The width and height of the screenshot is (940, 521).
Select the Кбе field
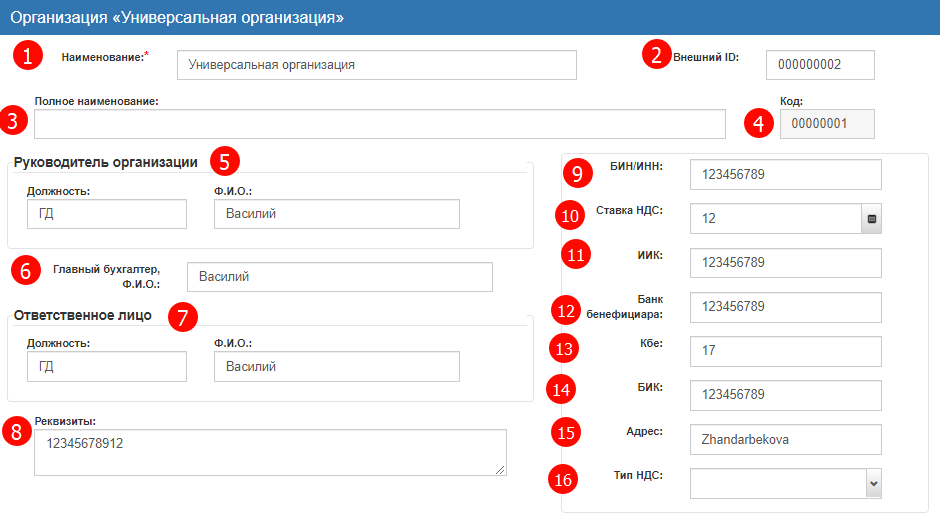pos(785,351)
